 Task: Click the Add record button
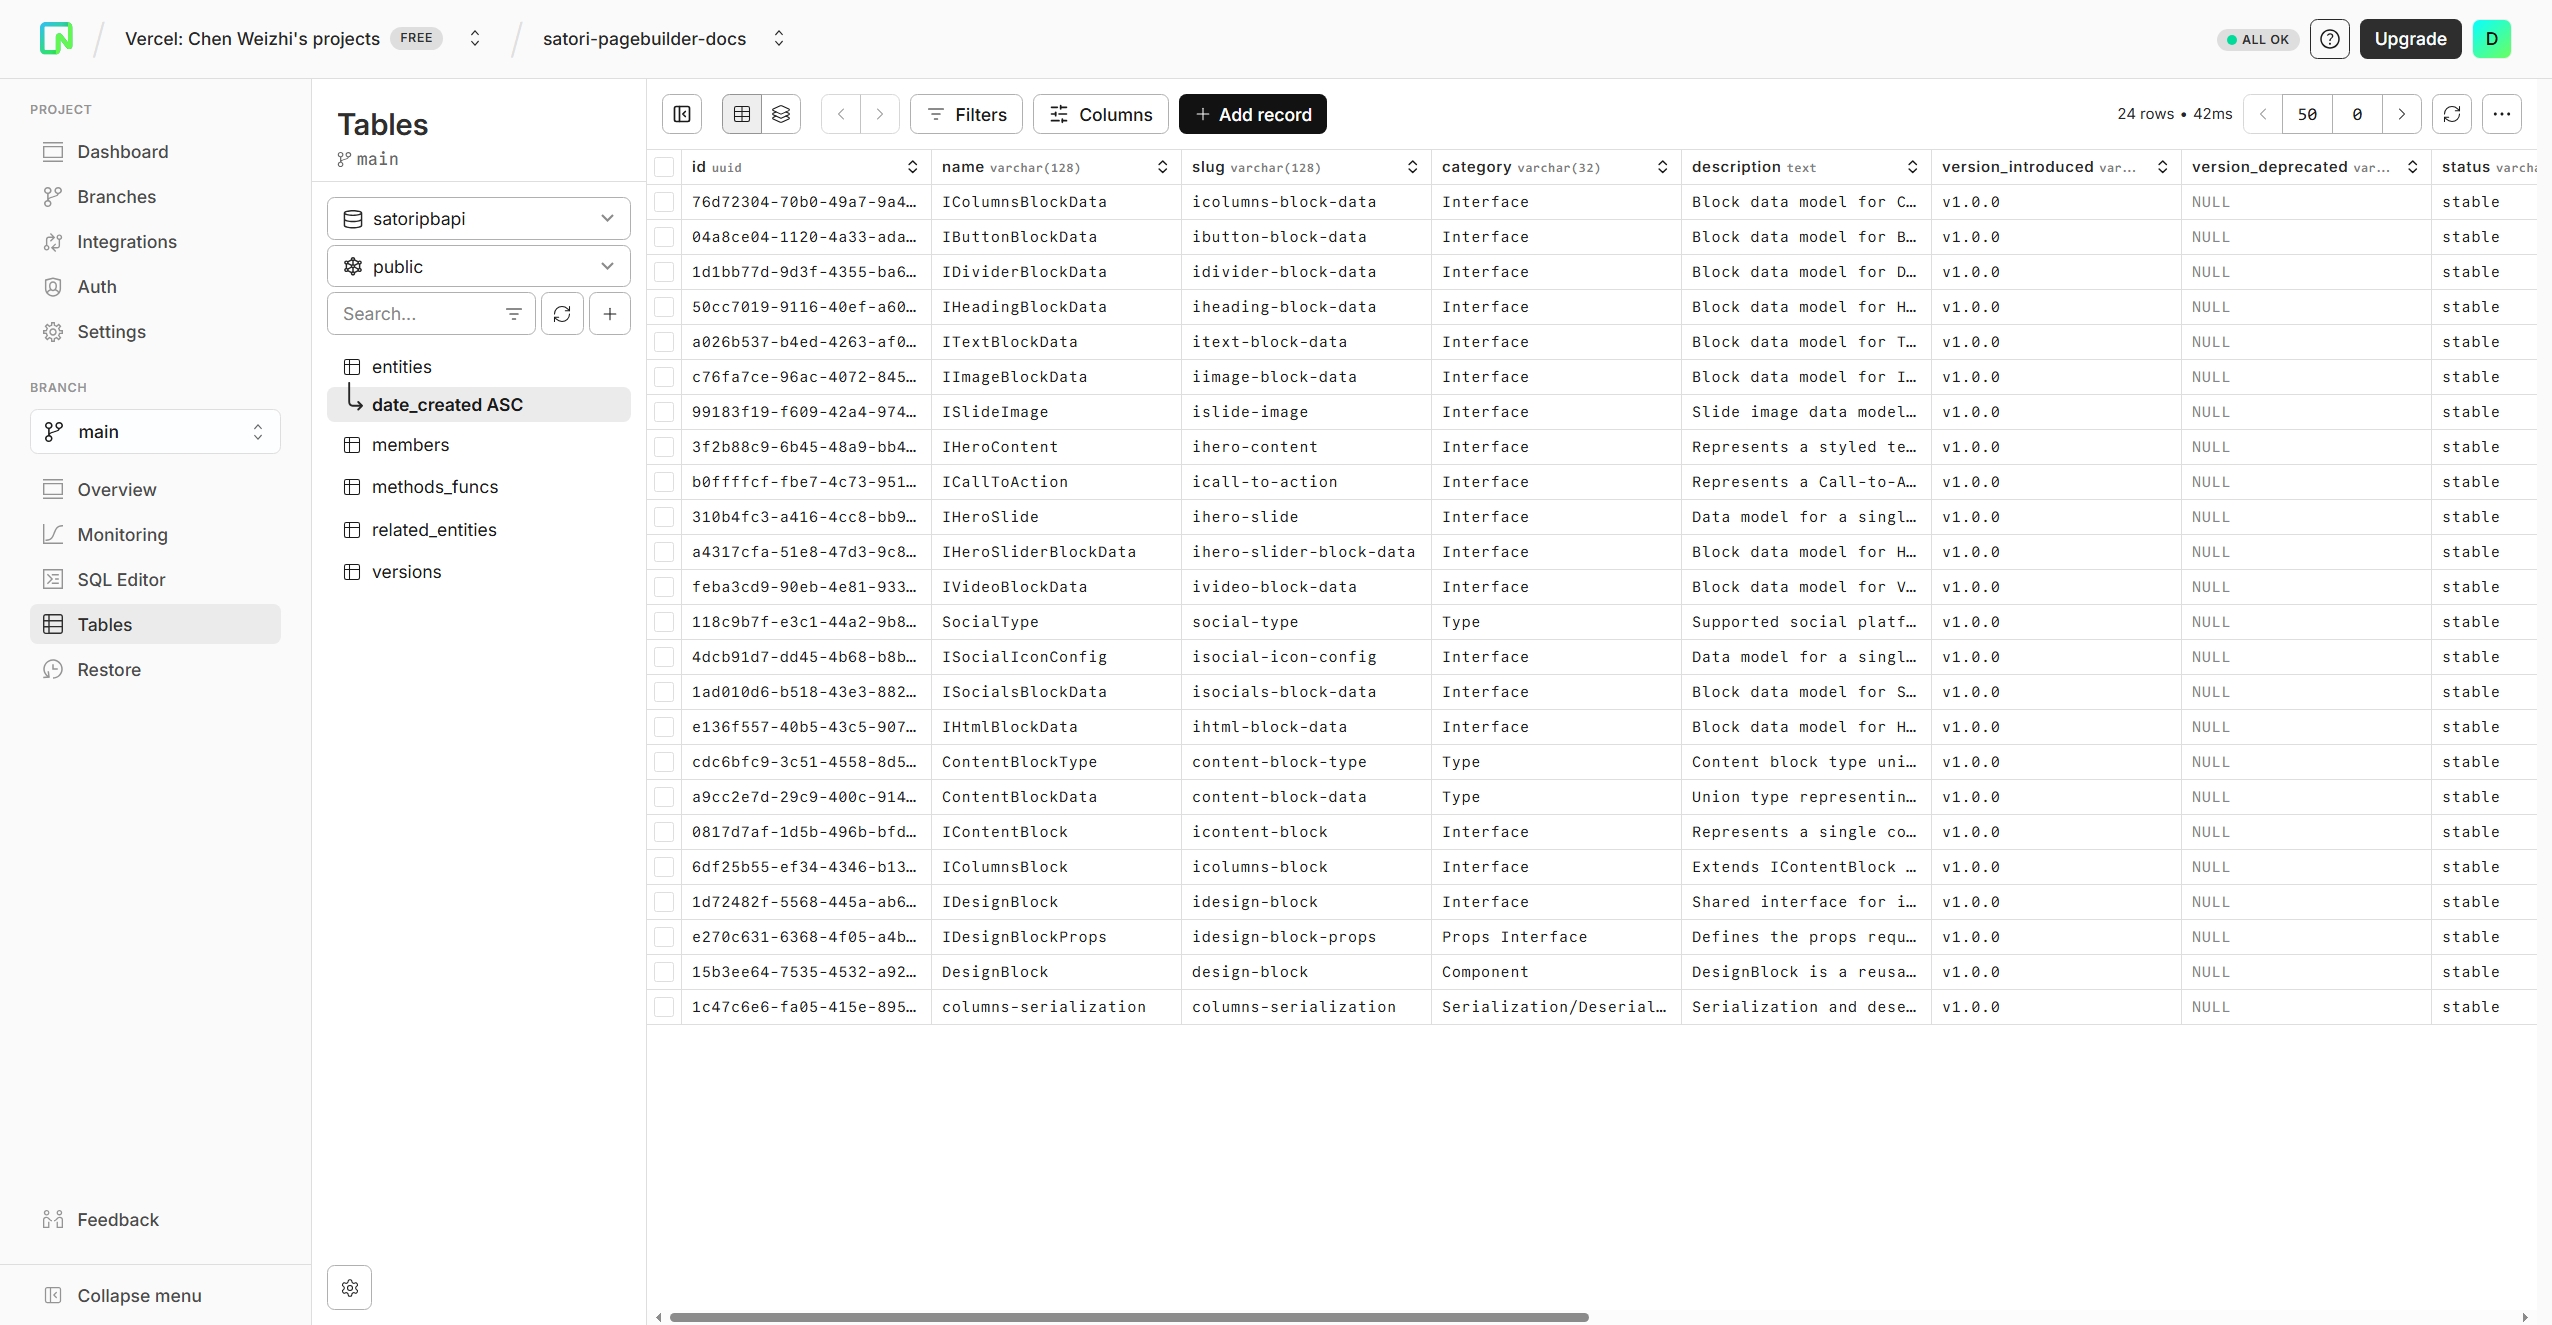(1252, 114)
